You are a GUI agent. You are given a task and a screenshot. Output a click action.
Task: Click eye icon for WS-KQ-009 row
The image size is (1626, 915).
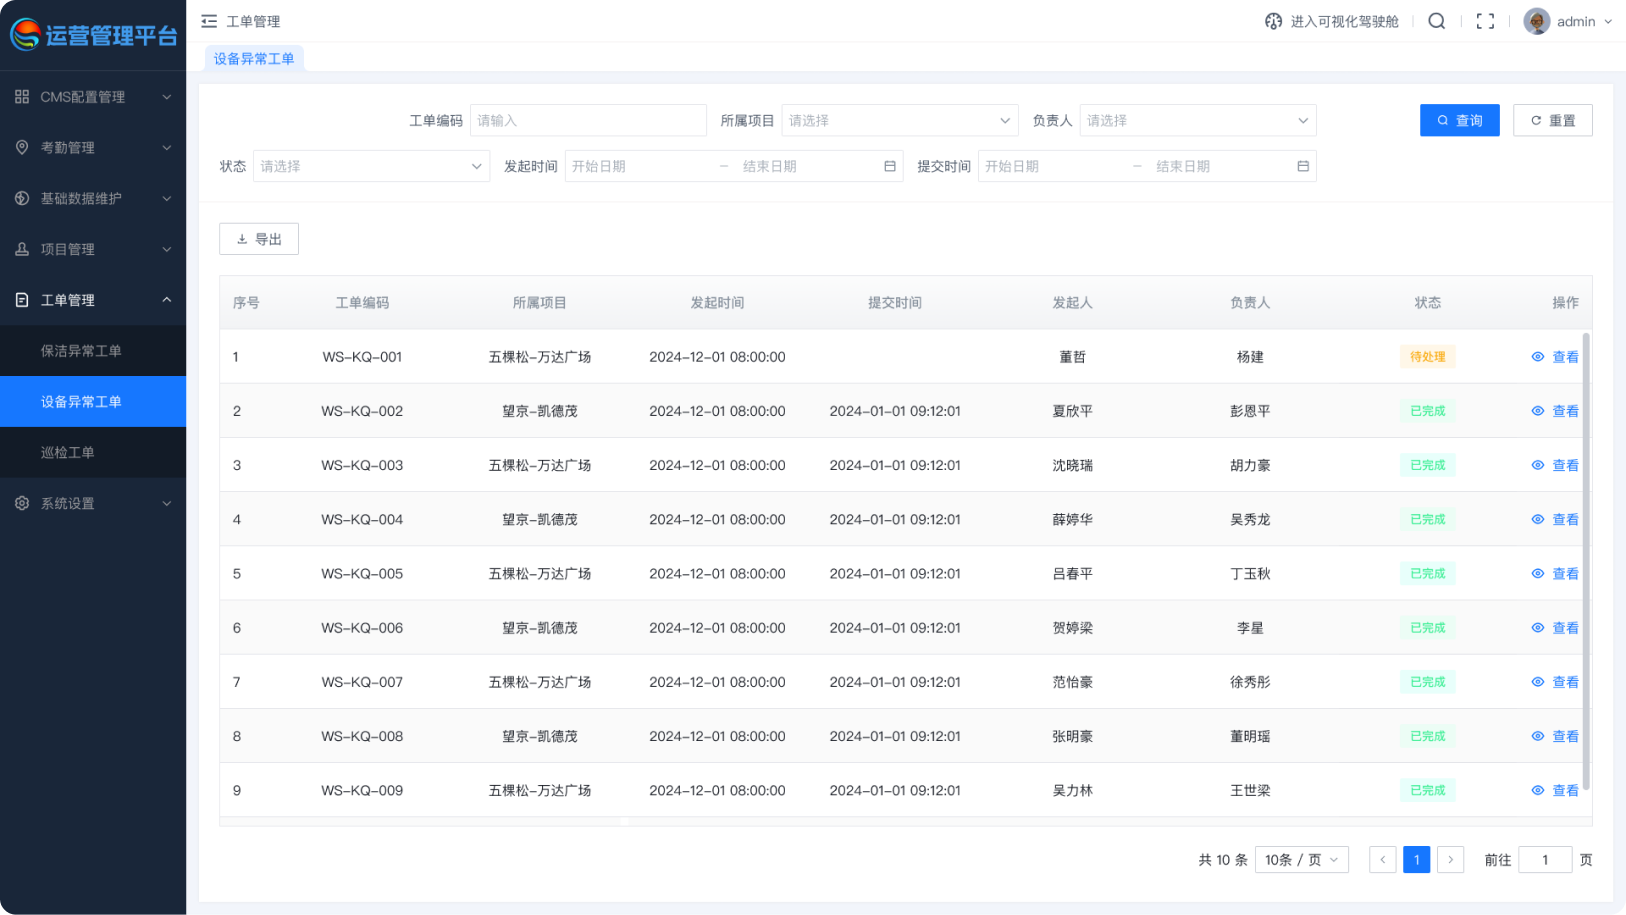point(1538,790)
